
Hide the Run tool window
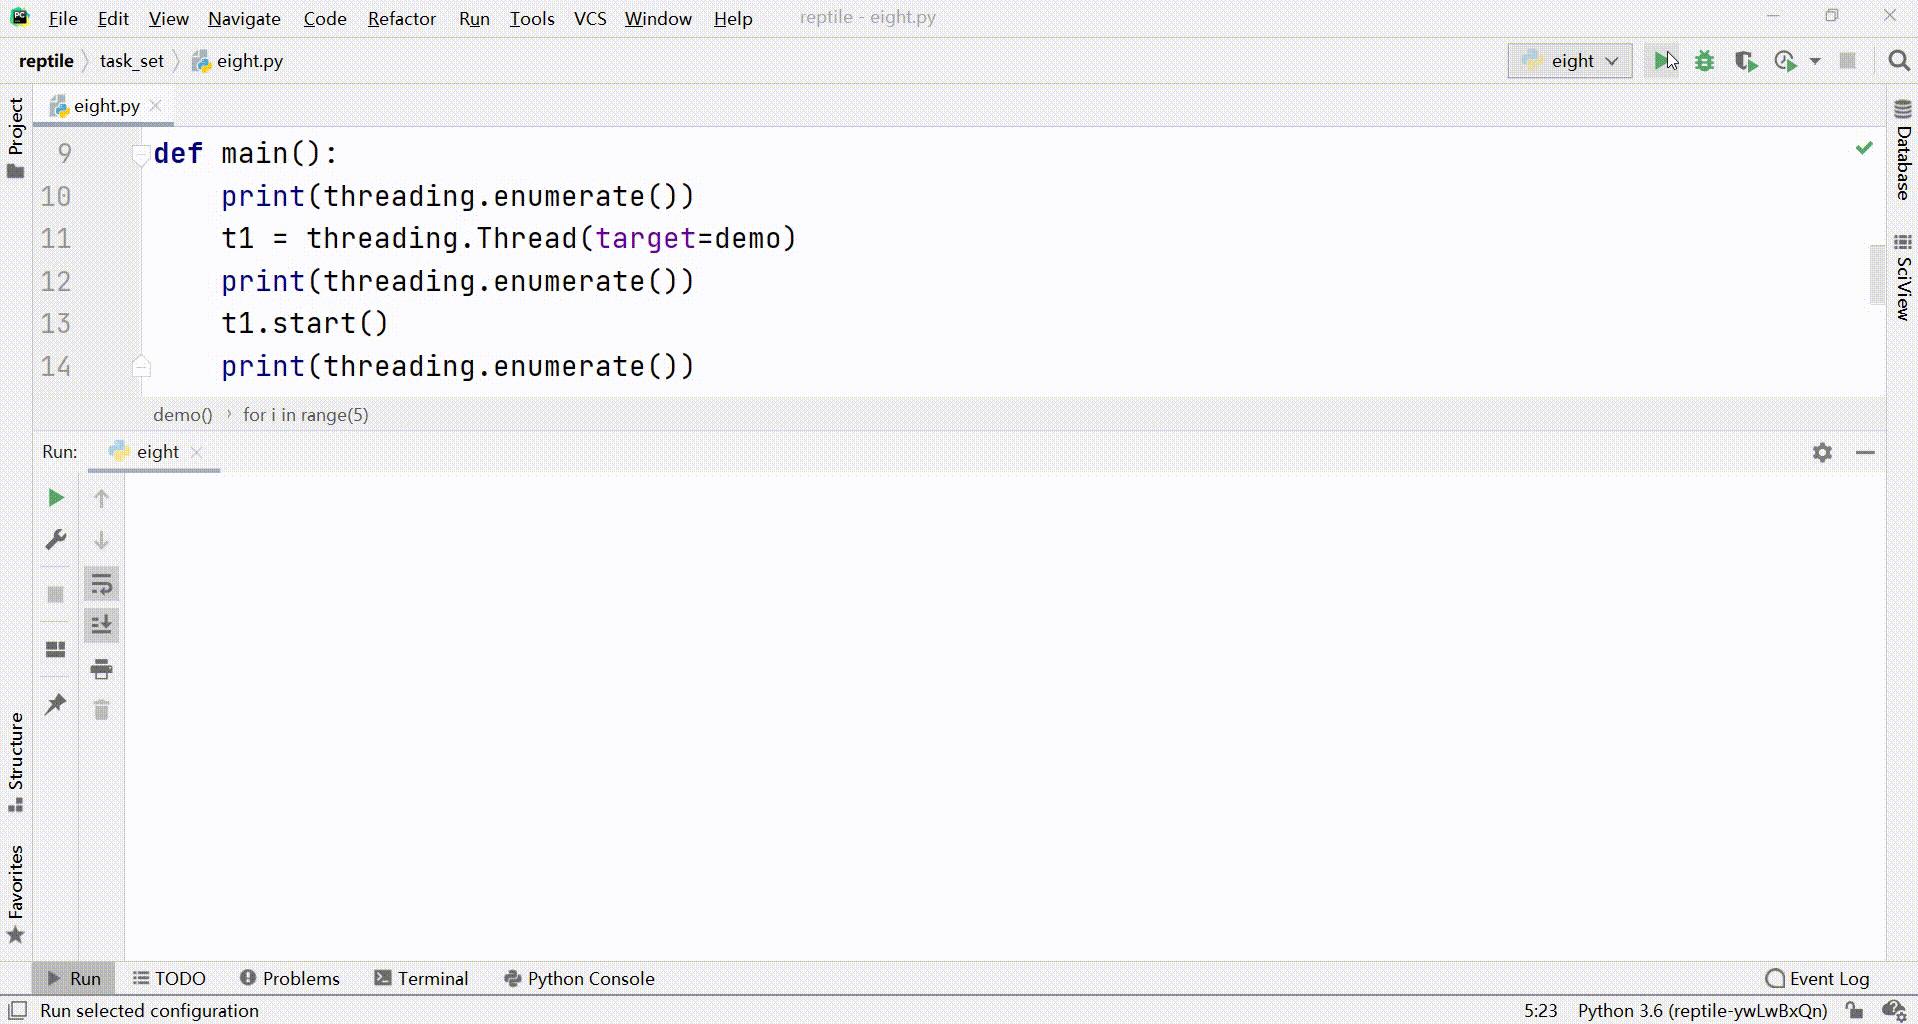(x=1865, y=452)
